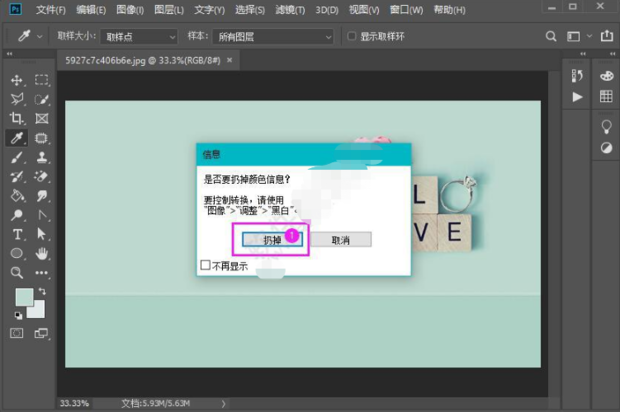Open the History panel icon

(x=577, y=76)
